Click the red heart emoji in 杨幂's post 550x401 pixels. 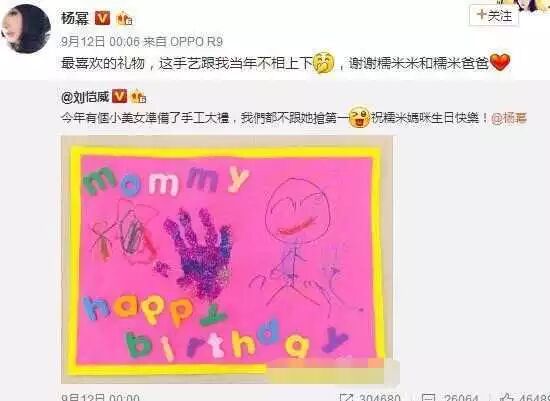click(x=499, y=64)
